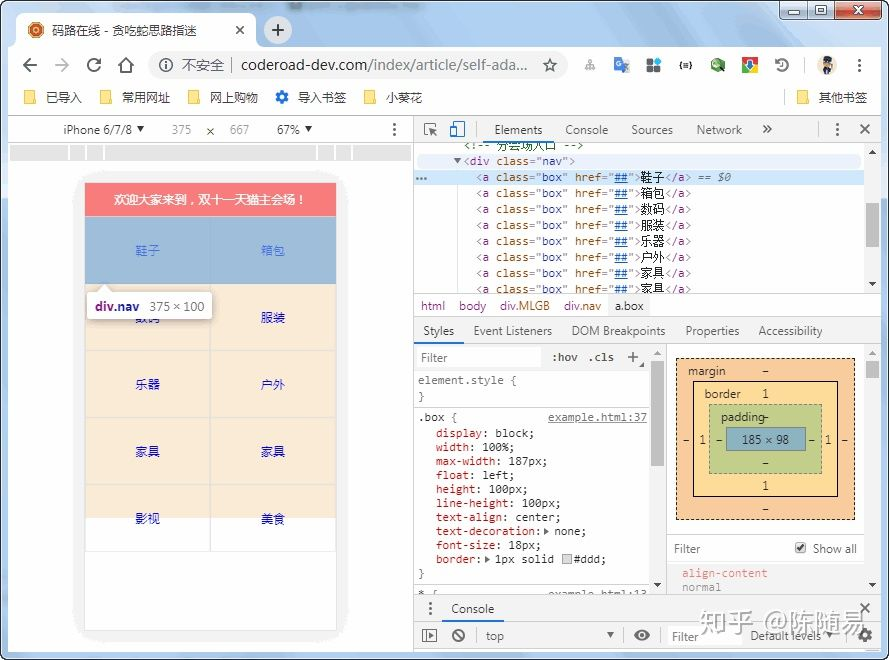Show the console sidebar
The image size is (889, 660).
tap(430, 635)
